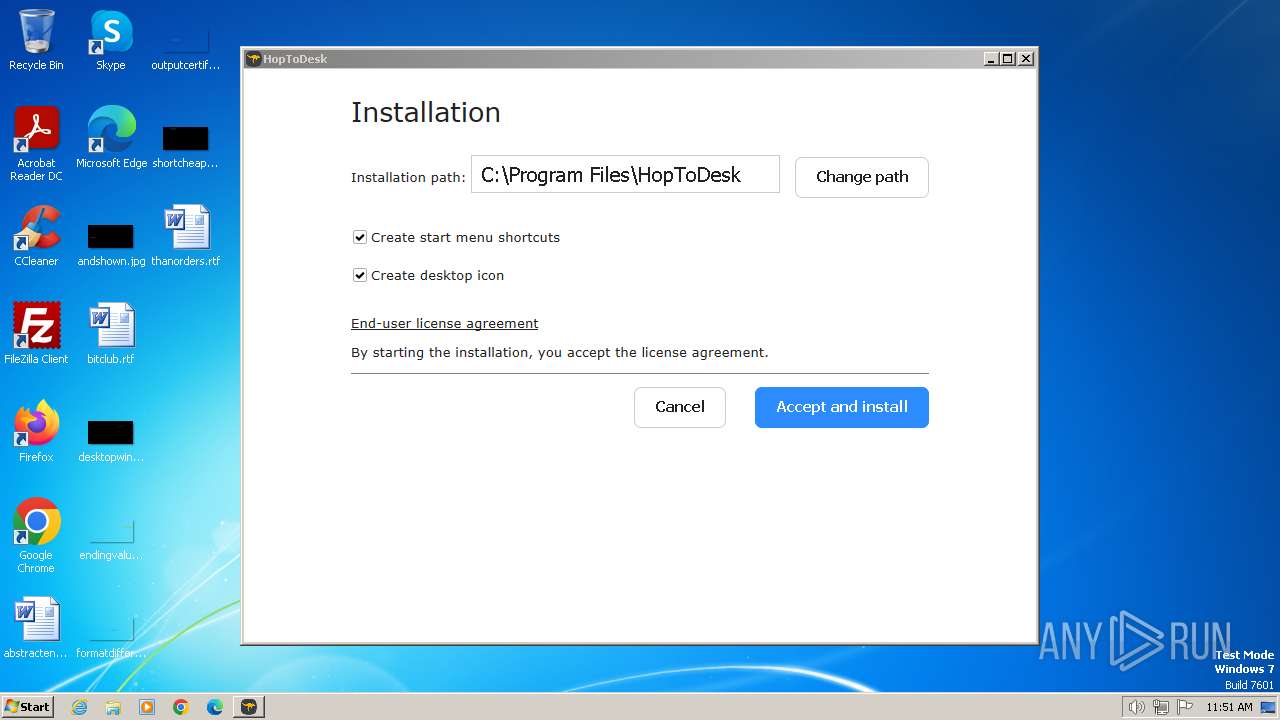The height and width of the screenshot is (720, 1280).
Task: Click the network tray icon
Action: coord(1161,707)
